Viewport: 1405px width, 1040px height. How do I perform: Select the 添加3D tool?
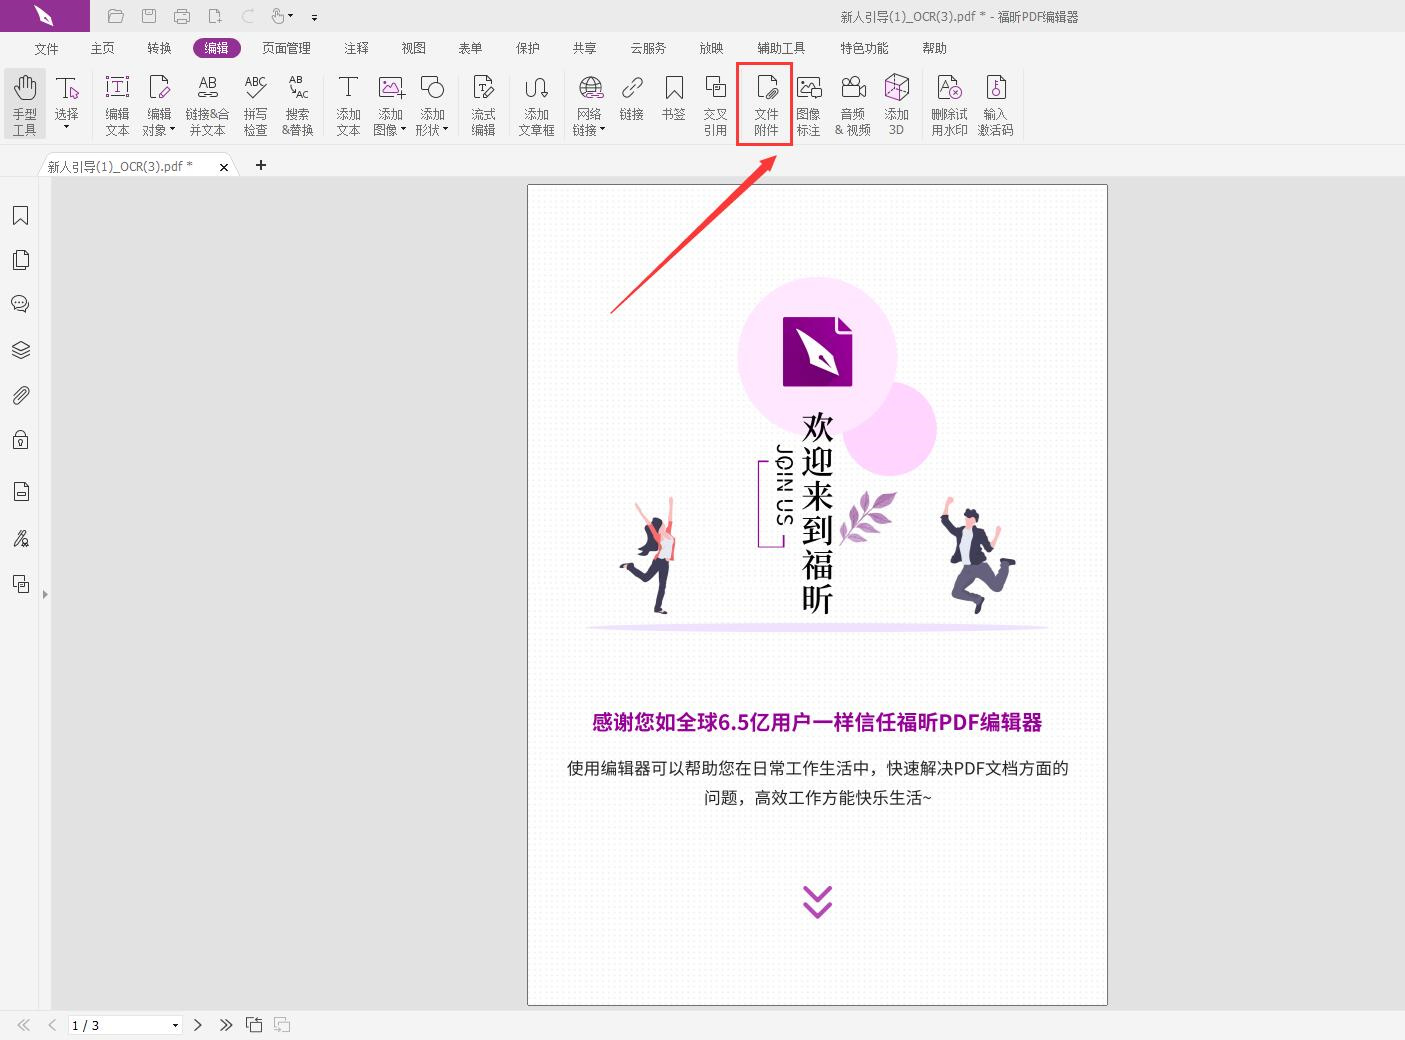tap(896, 104)
